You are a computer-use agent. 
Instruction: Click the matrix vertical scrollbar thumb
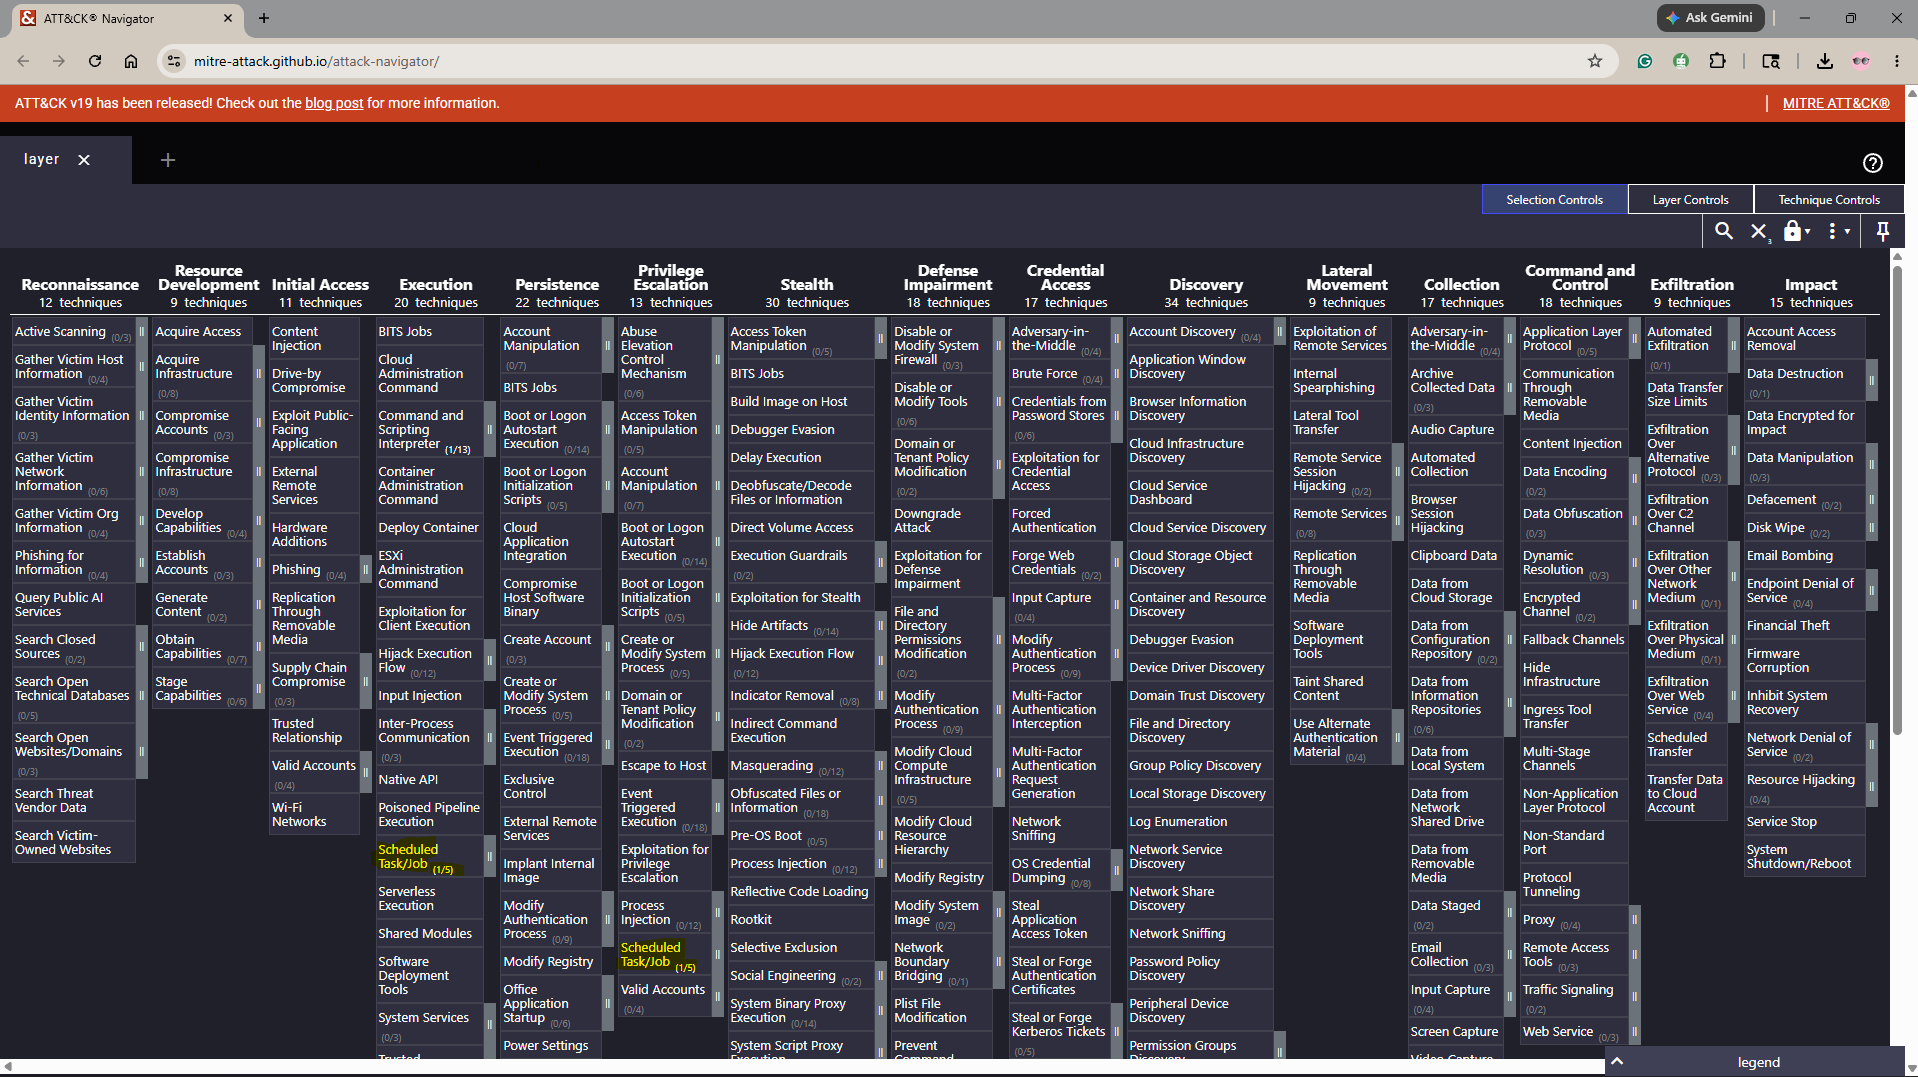[1897, 500]
